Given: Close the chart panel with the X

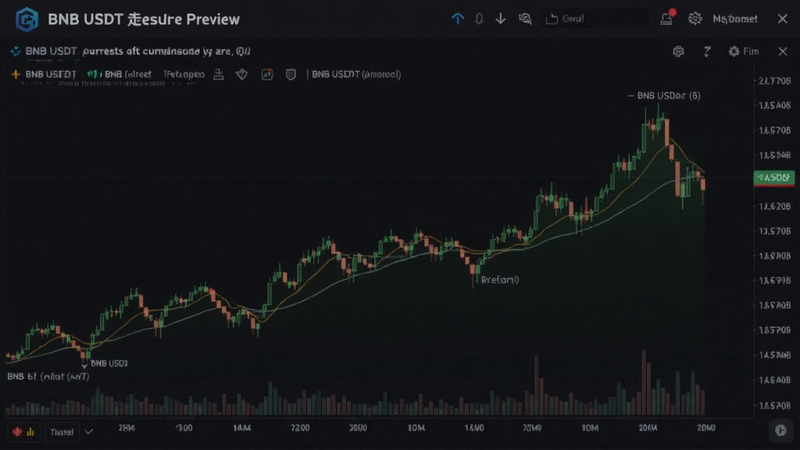Looking at the screenshot, I should coord(783,52).
